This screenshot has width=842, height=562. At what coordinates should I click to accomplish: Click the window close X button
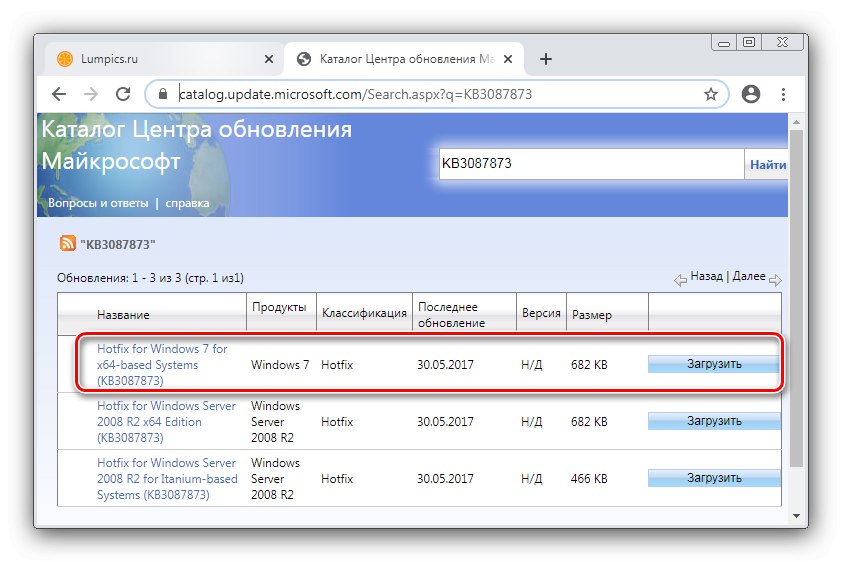click(x=782, y=42)
